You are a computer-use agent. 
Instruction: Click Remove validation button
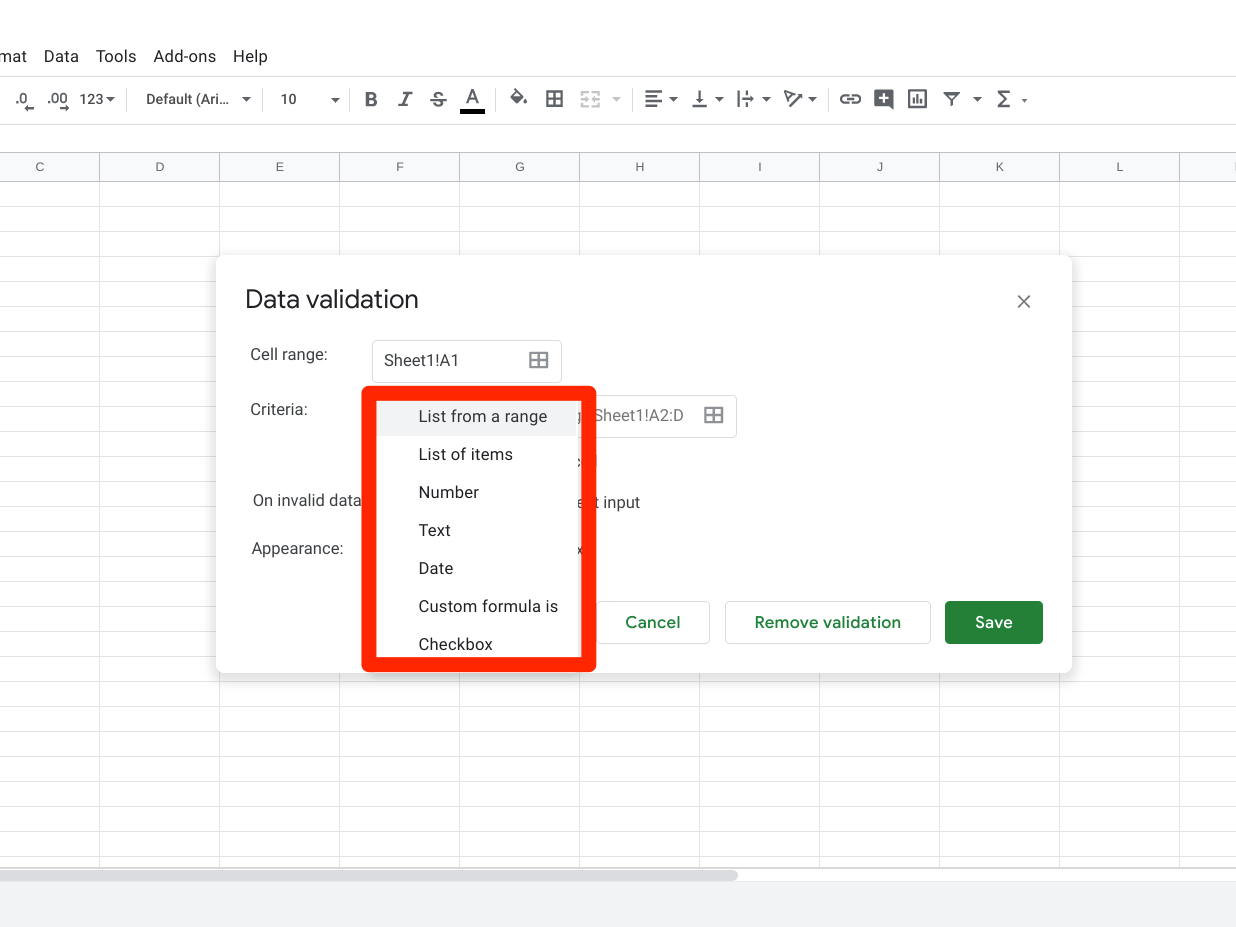tap(828, 622)
